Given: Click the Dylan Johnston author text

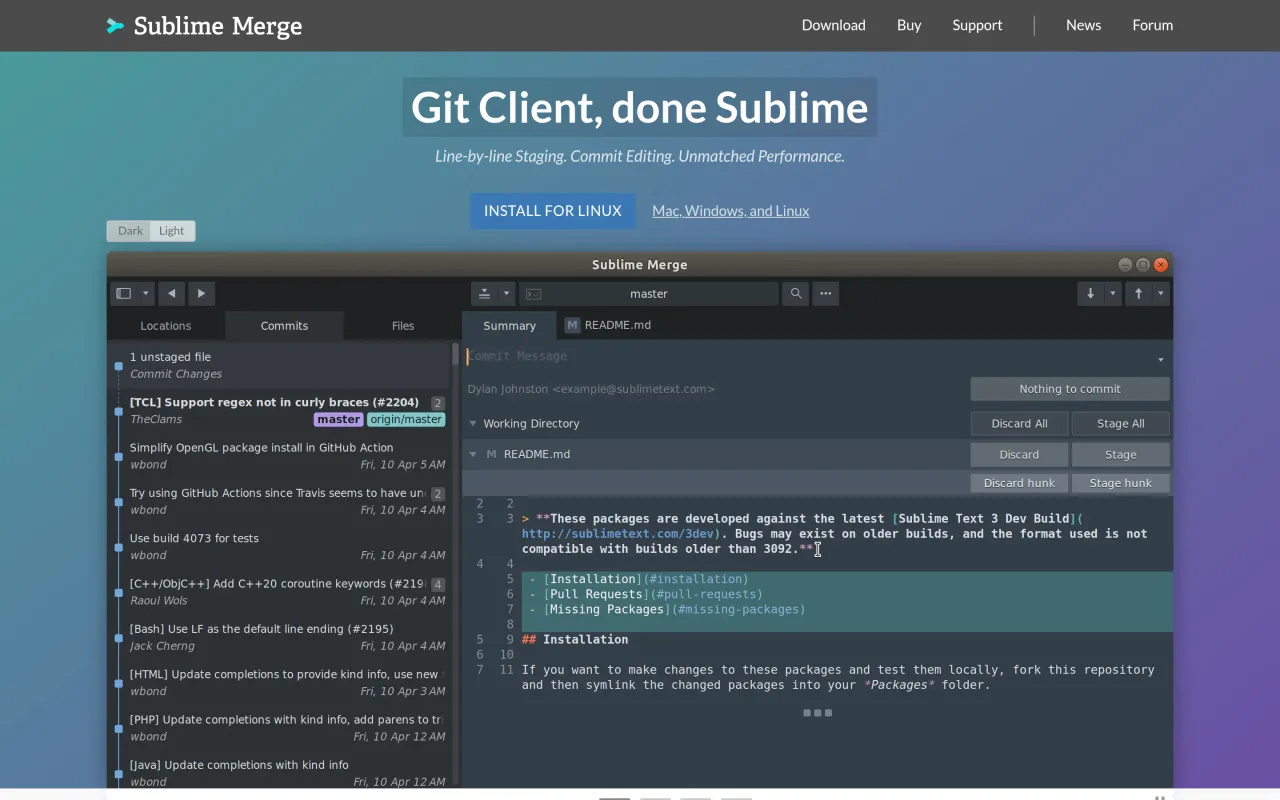Looking at the screenshot, I should [591, 389].
